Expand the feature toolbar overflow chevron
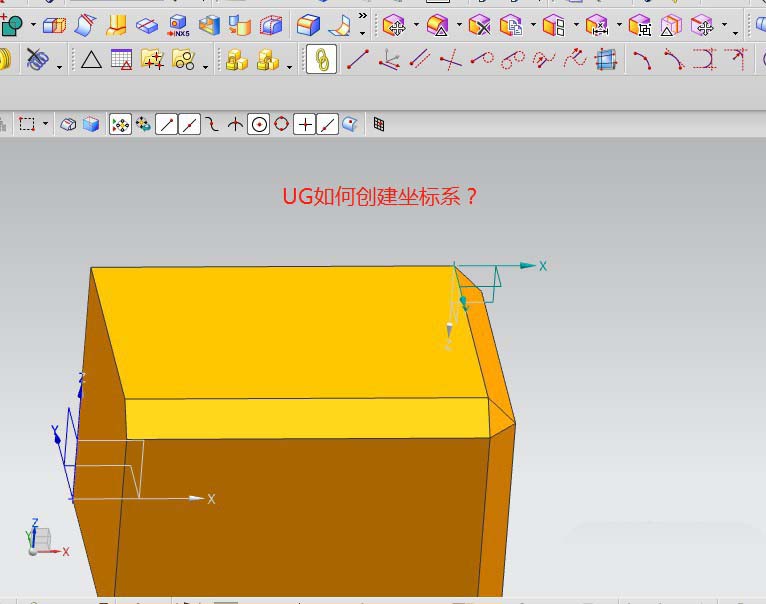Screen dimensions: 766x604 click(362, 16)
